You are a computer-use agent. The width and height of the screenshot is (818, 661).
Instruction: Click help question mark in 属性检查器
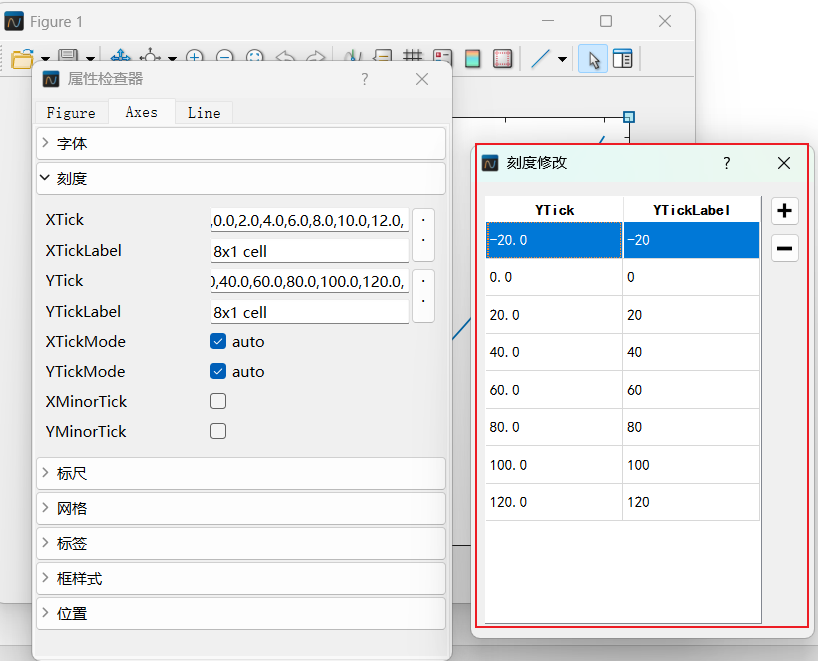[365, 79]
